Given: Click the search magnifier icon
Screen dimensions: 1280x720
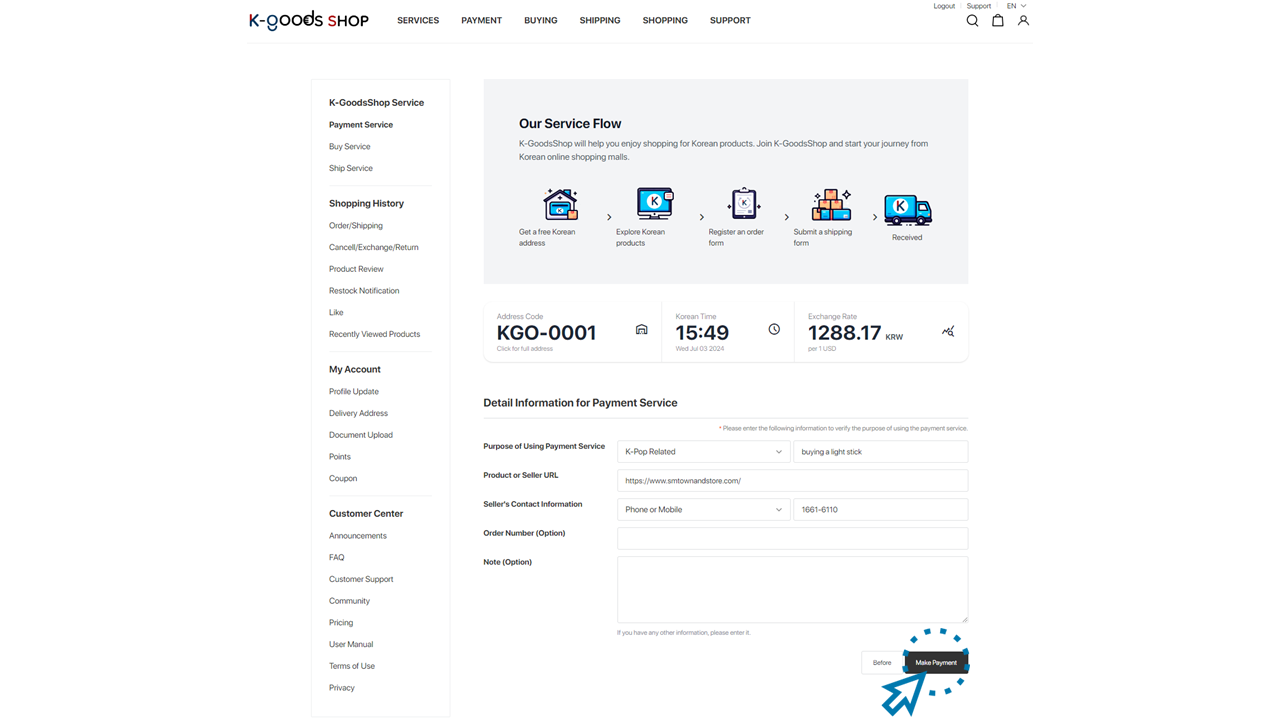Looking at the screenshot, I should [x=972, y=21].
